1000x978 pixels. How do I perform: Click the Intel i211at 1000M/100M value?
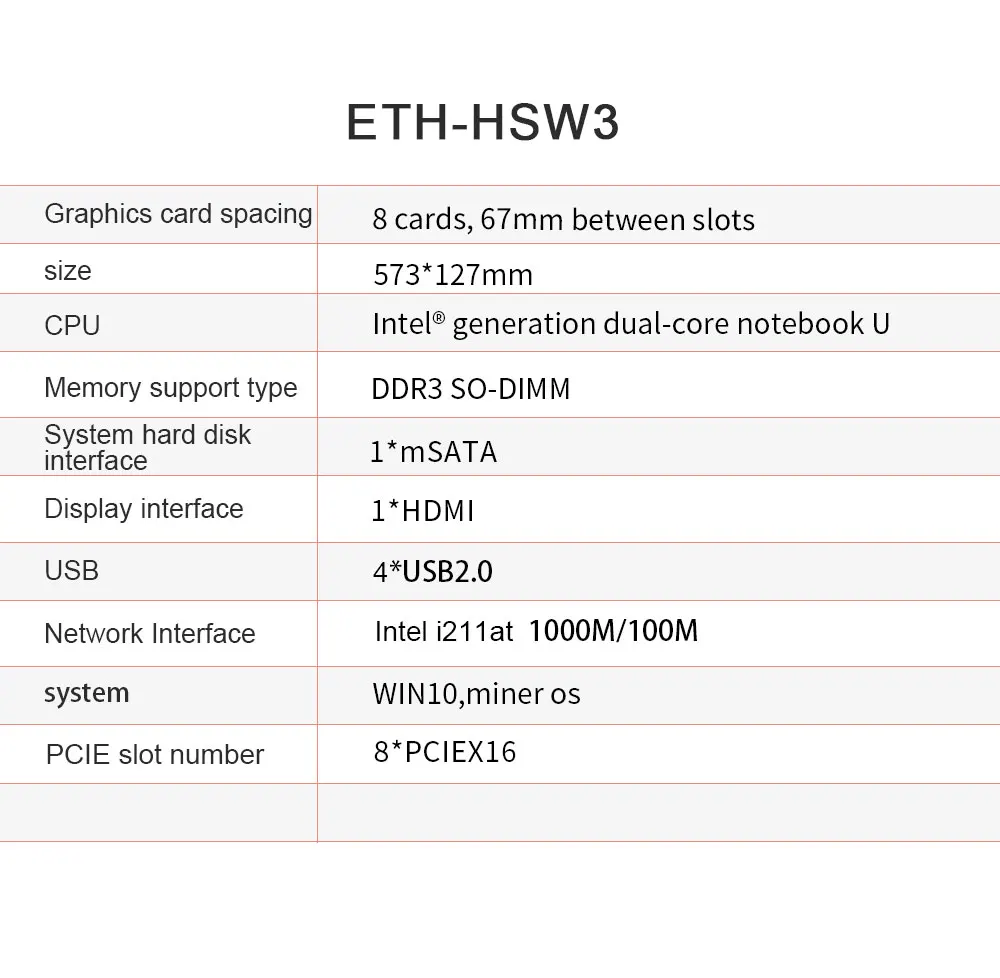[536, 631]
